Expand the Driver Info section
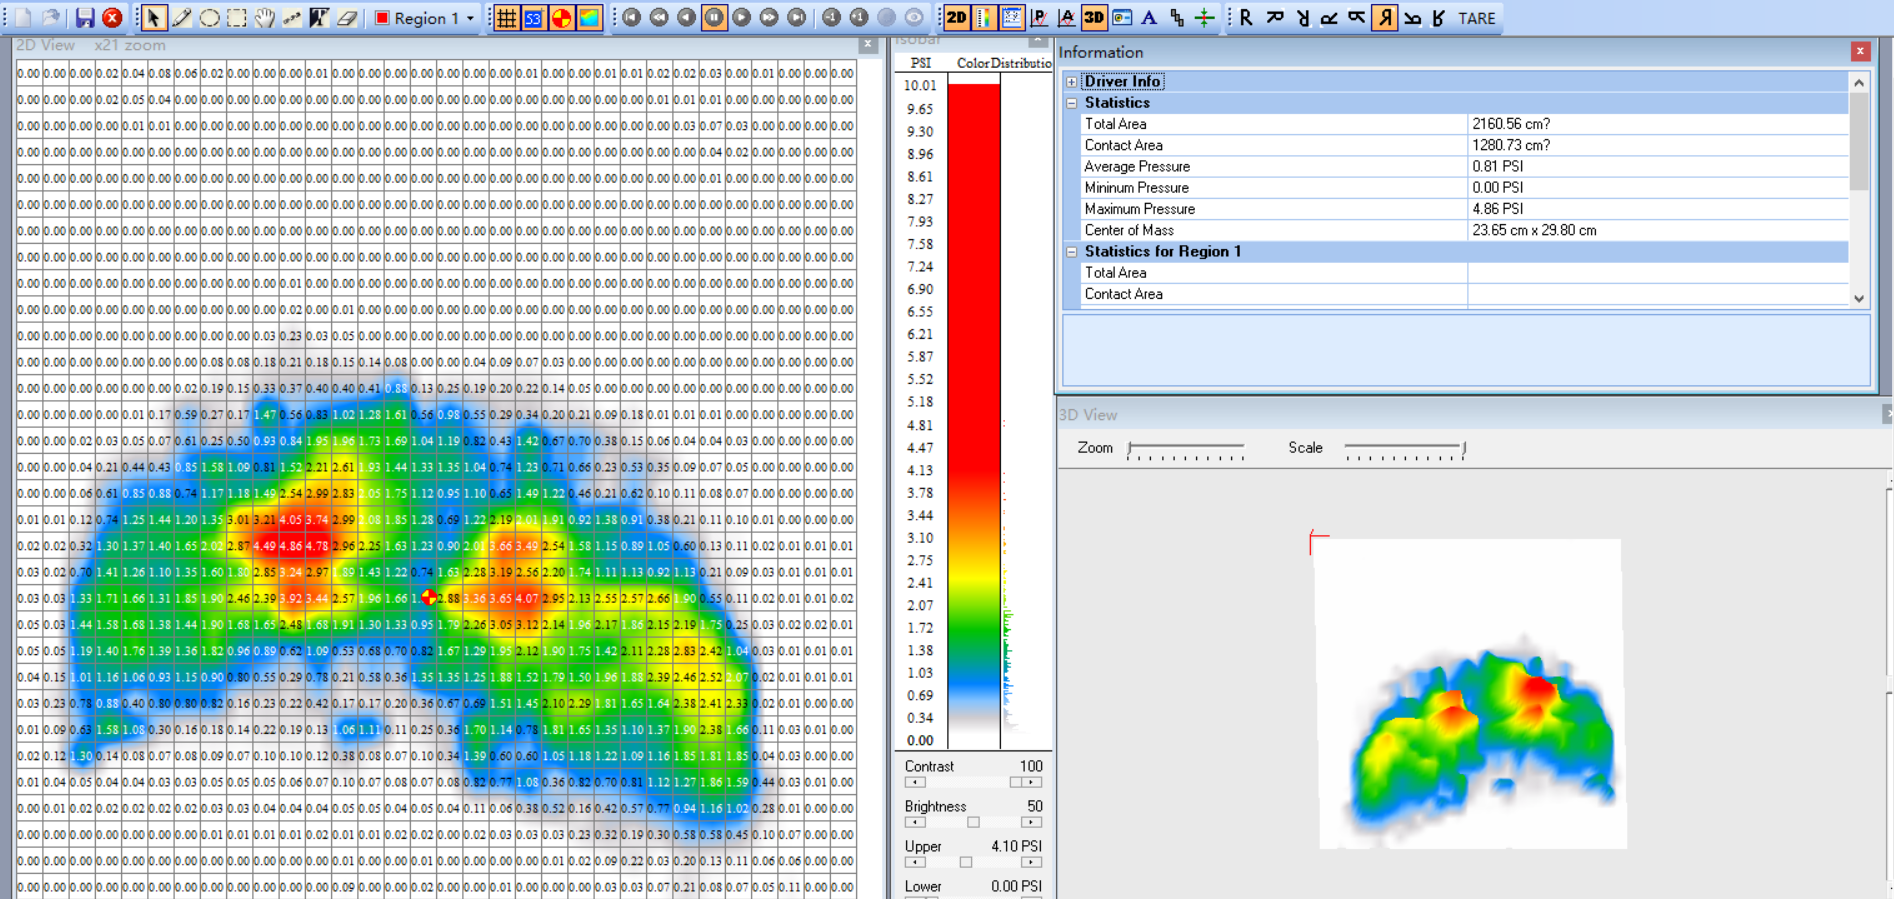 (x=1072, y=82)
